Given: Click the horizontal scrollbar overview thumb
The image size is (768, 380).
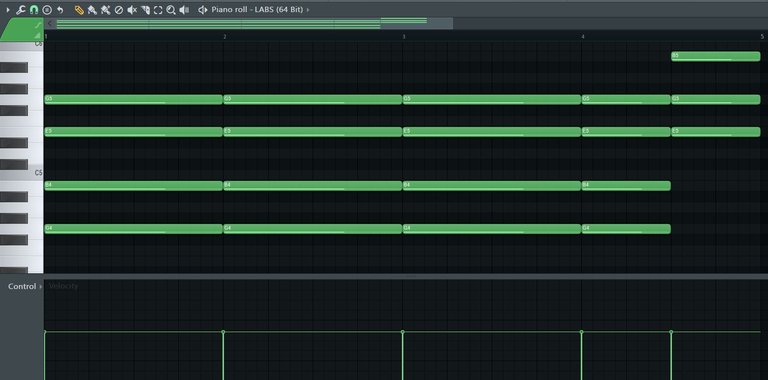Looking at the screenshot, I should [255, 24].
